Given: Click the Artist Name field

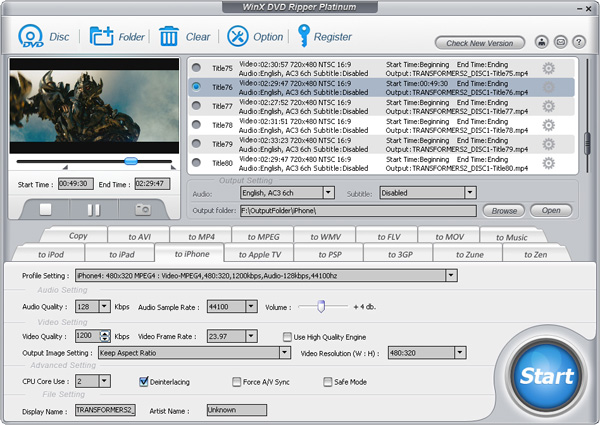Looking at the screenshot, I should coord(236,410).
